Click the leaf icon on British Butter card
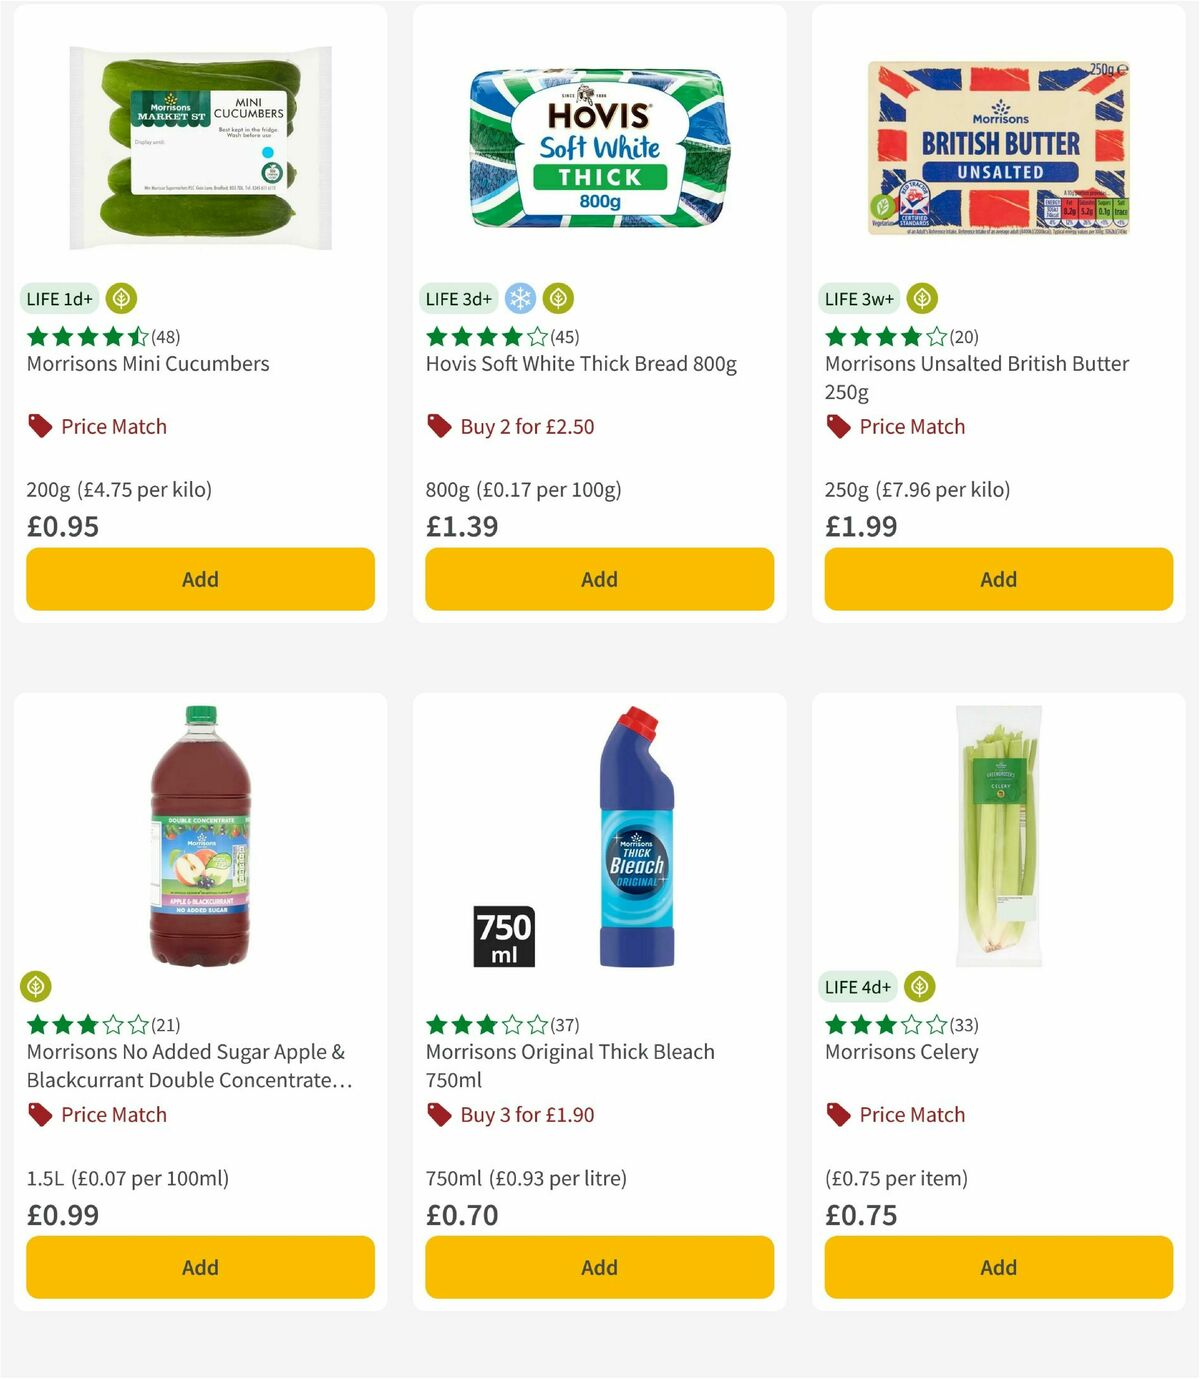This screenshot has width=1200, height=1379. [922, 297]
